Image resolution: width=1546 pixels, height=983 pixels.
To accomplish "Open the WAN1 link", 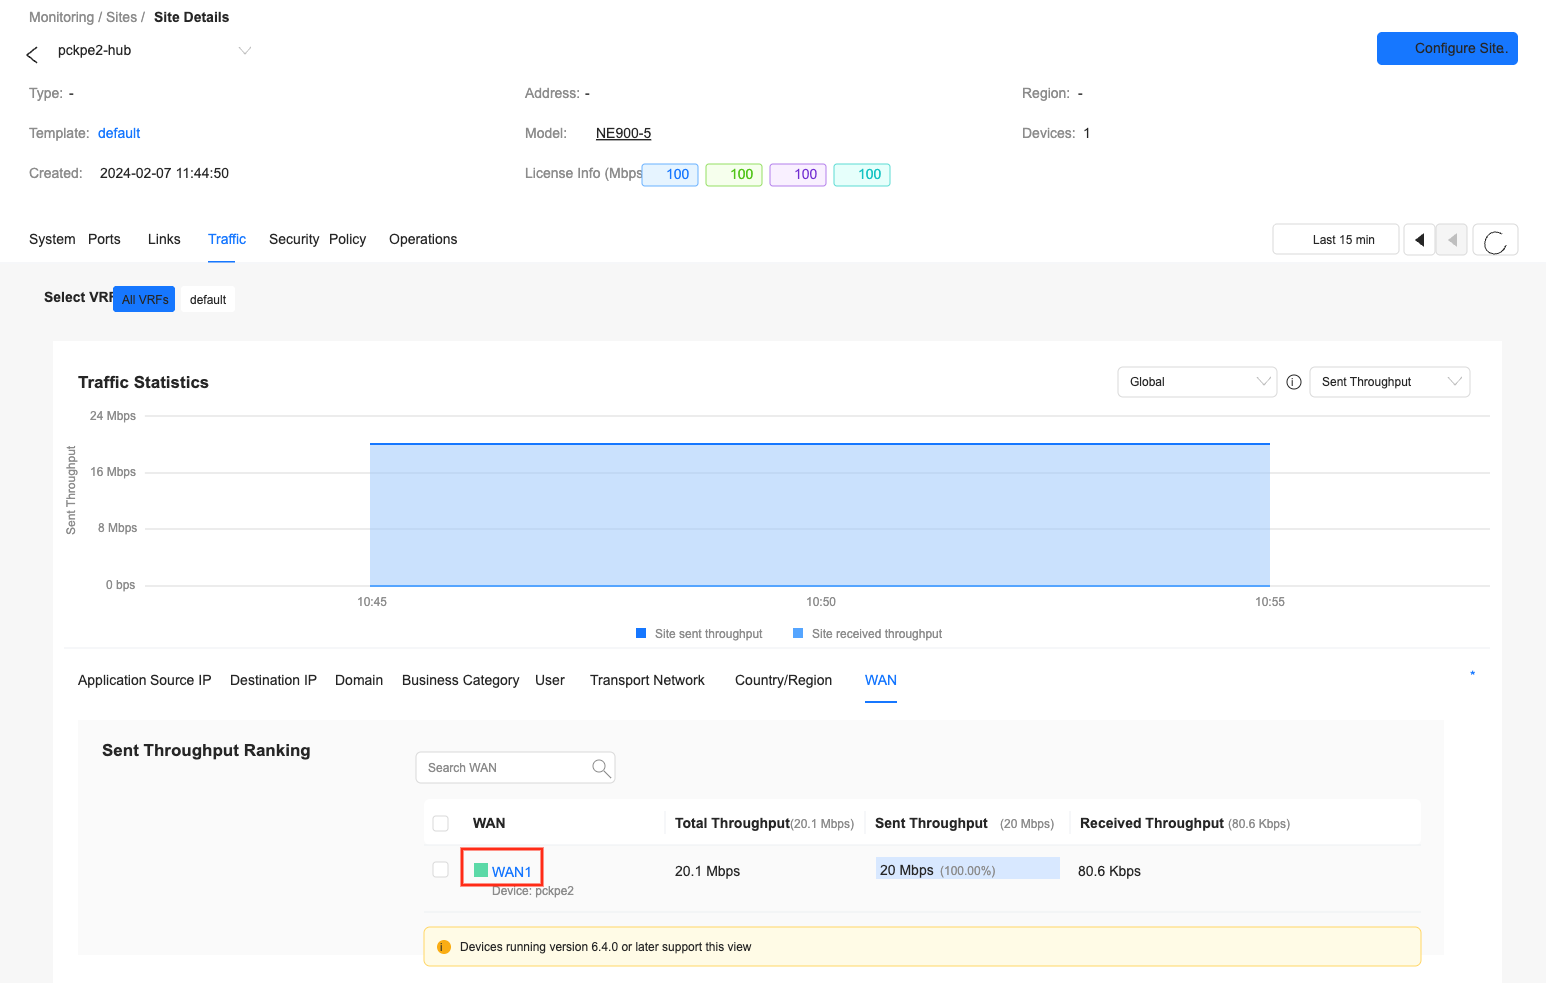I will [512, 872].
